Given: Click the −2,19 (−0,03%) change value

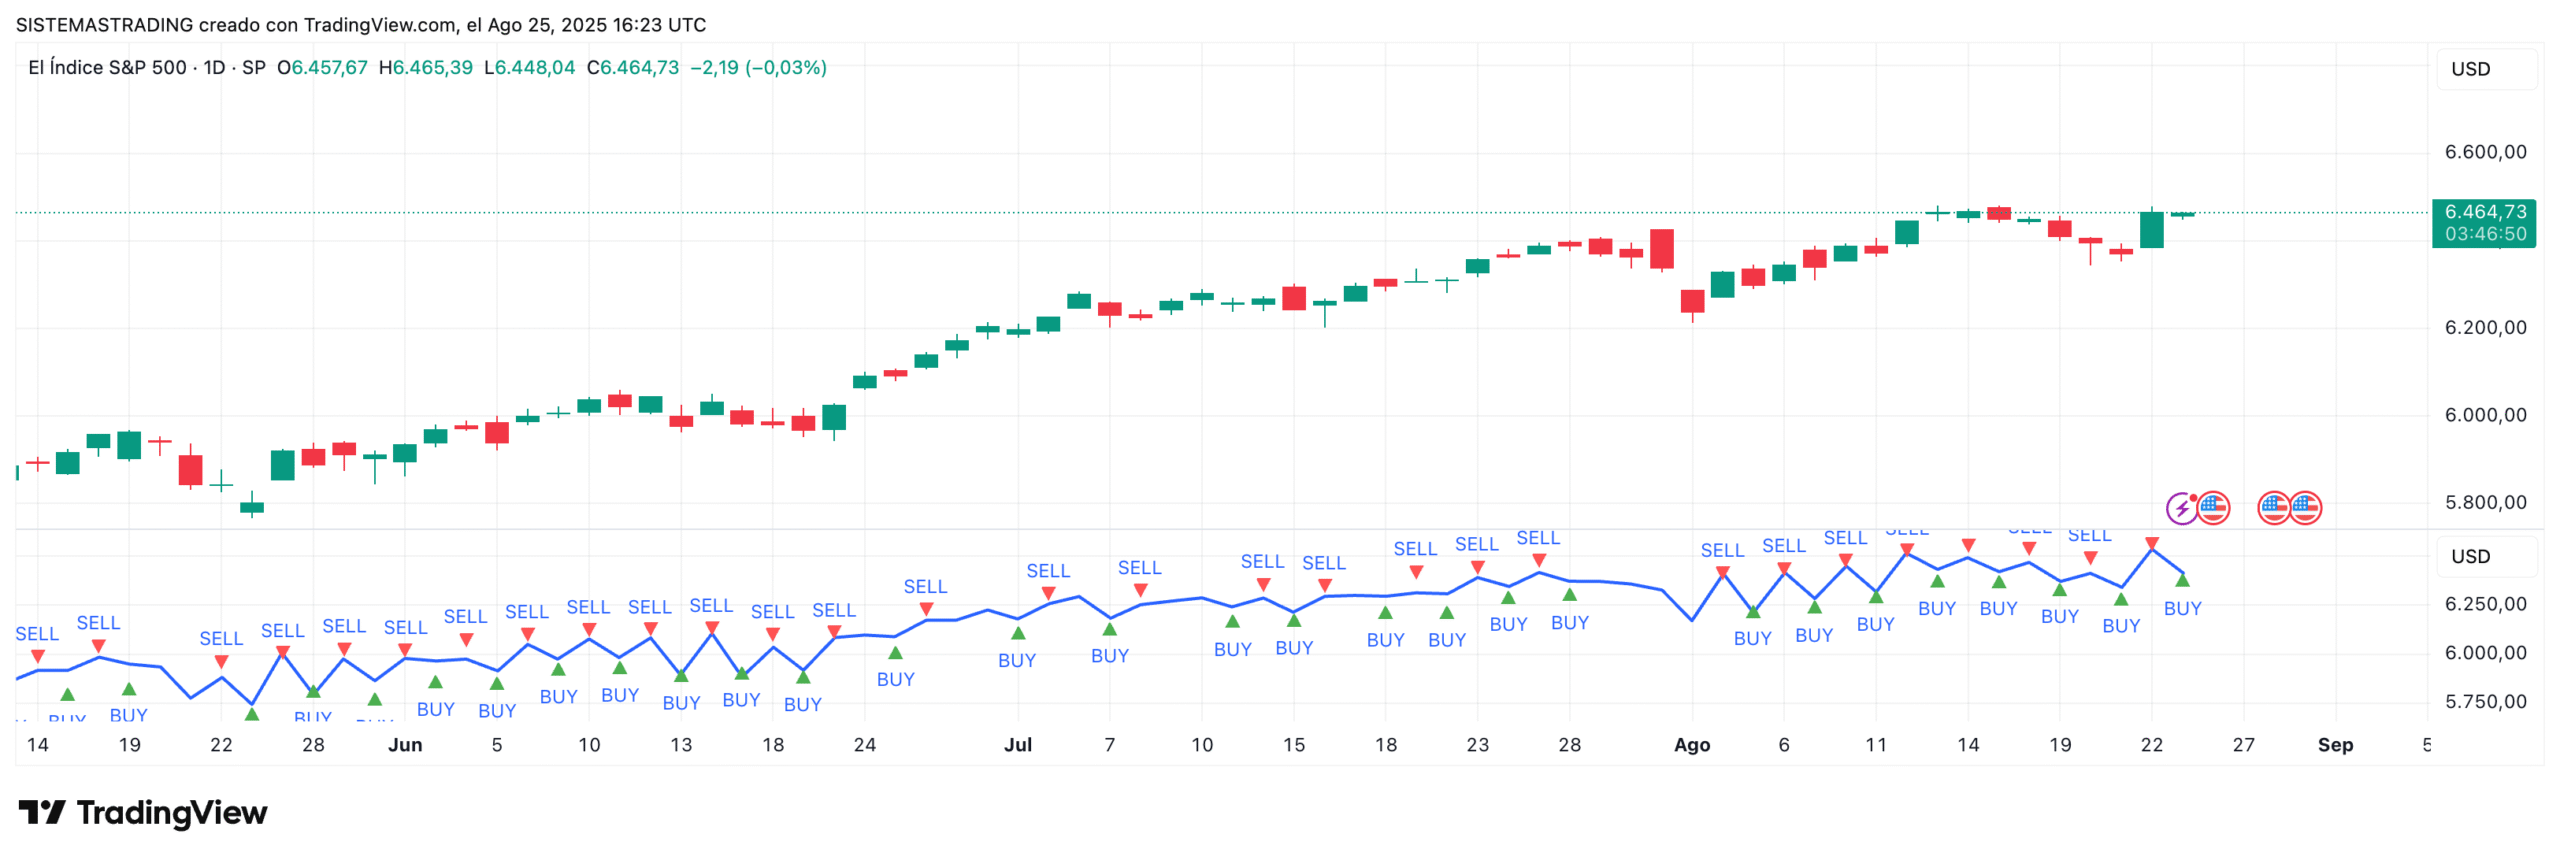Looking at the screenshot, I should click(758, 68).
